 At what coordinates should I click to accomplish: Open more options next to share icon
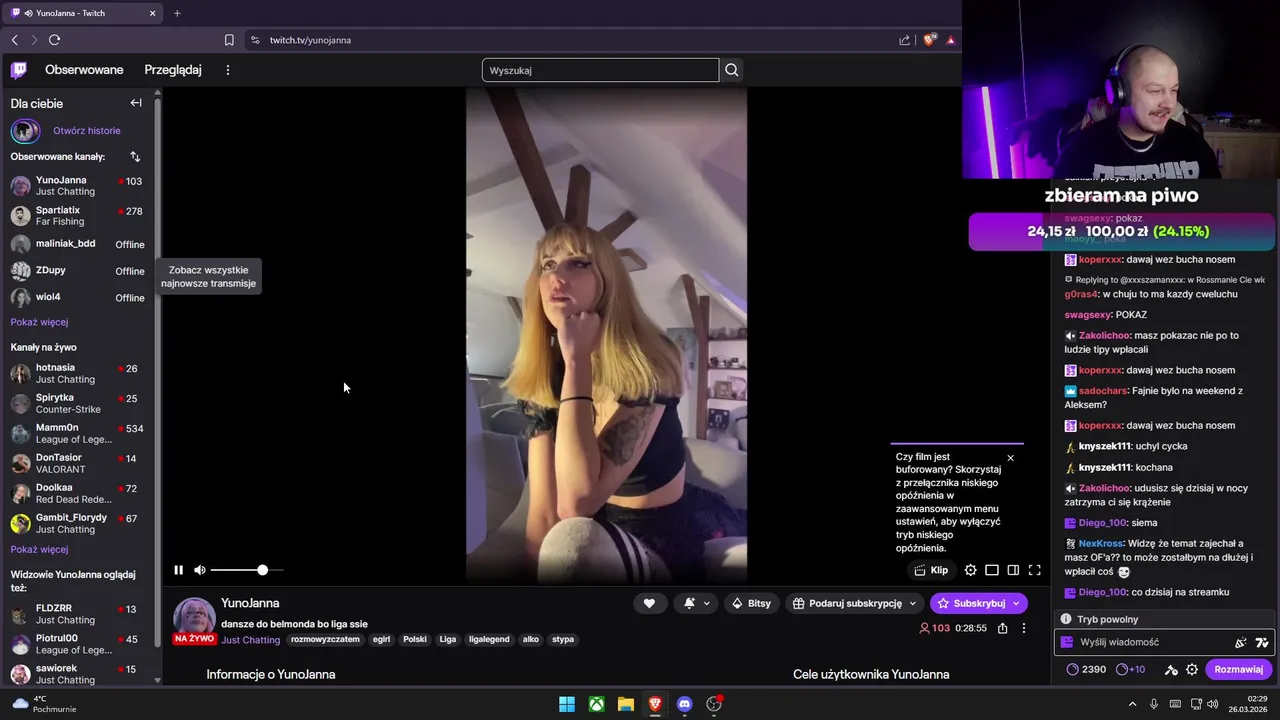(x=1023, y=628)
